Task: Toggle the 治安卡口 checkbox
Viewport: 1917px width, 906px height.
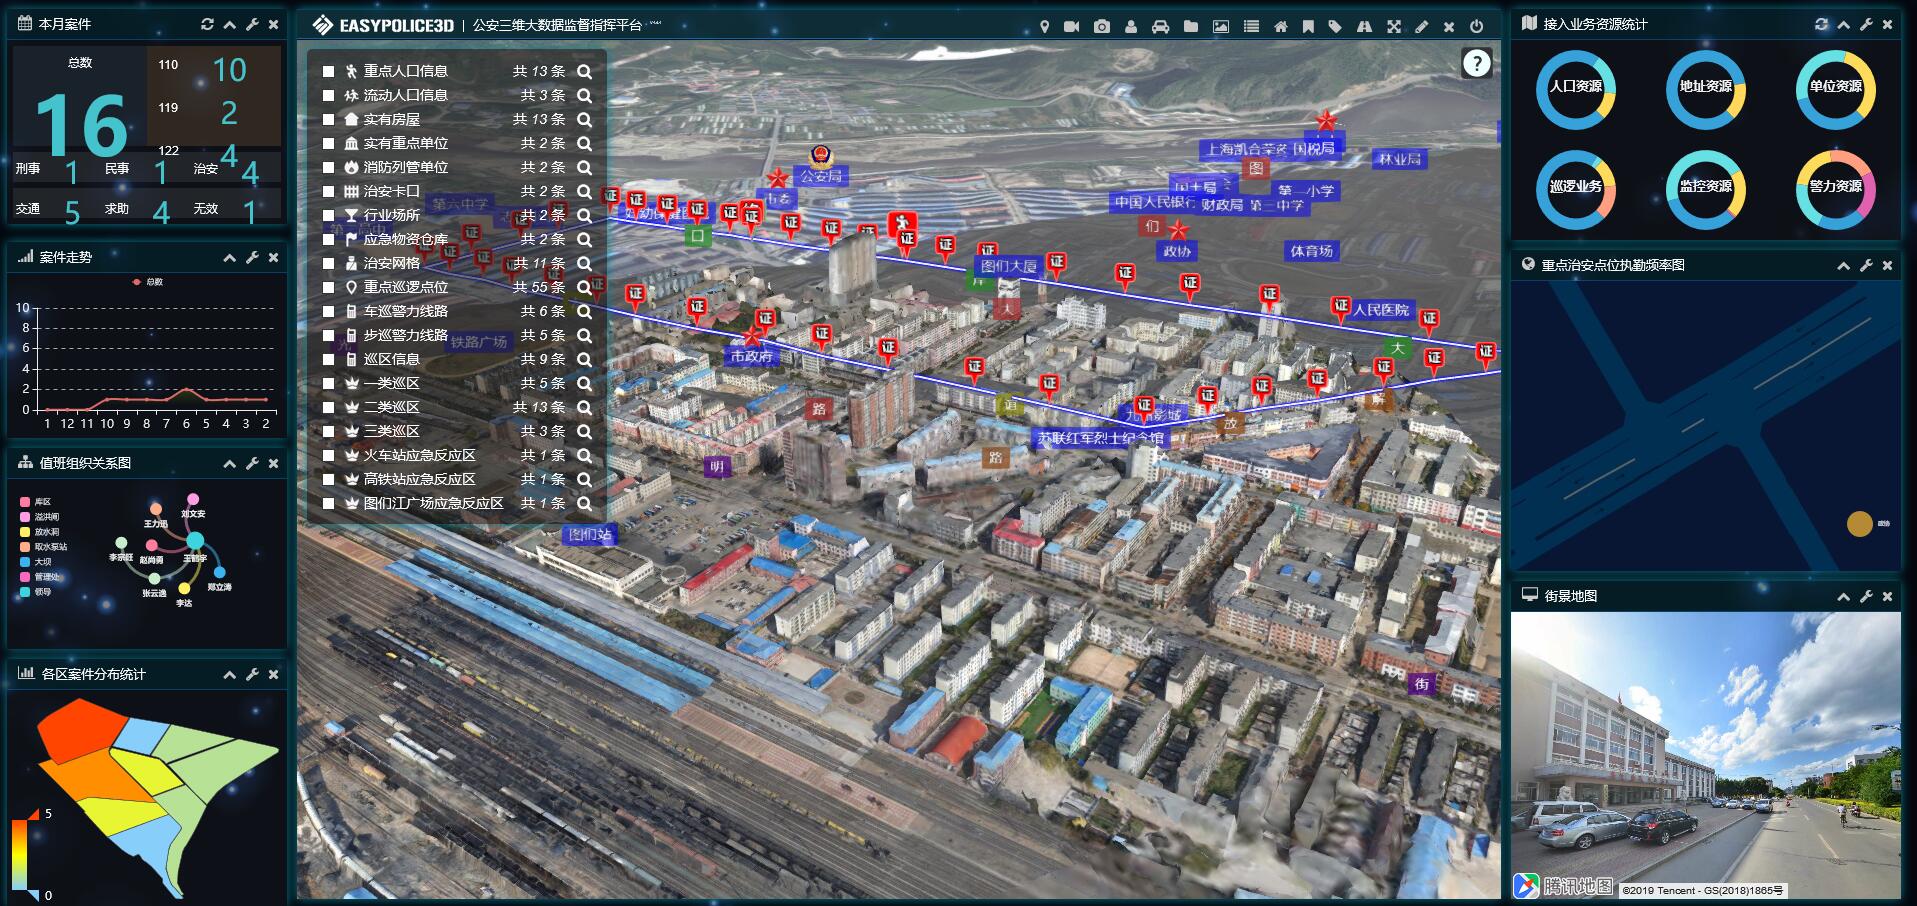Action: pos(328,192)
